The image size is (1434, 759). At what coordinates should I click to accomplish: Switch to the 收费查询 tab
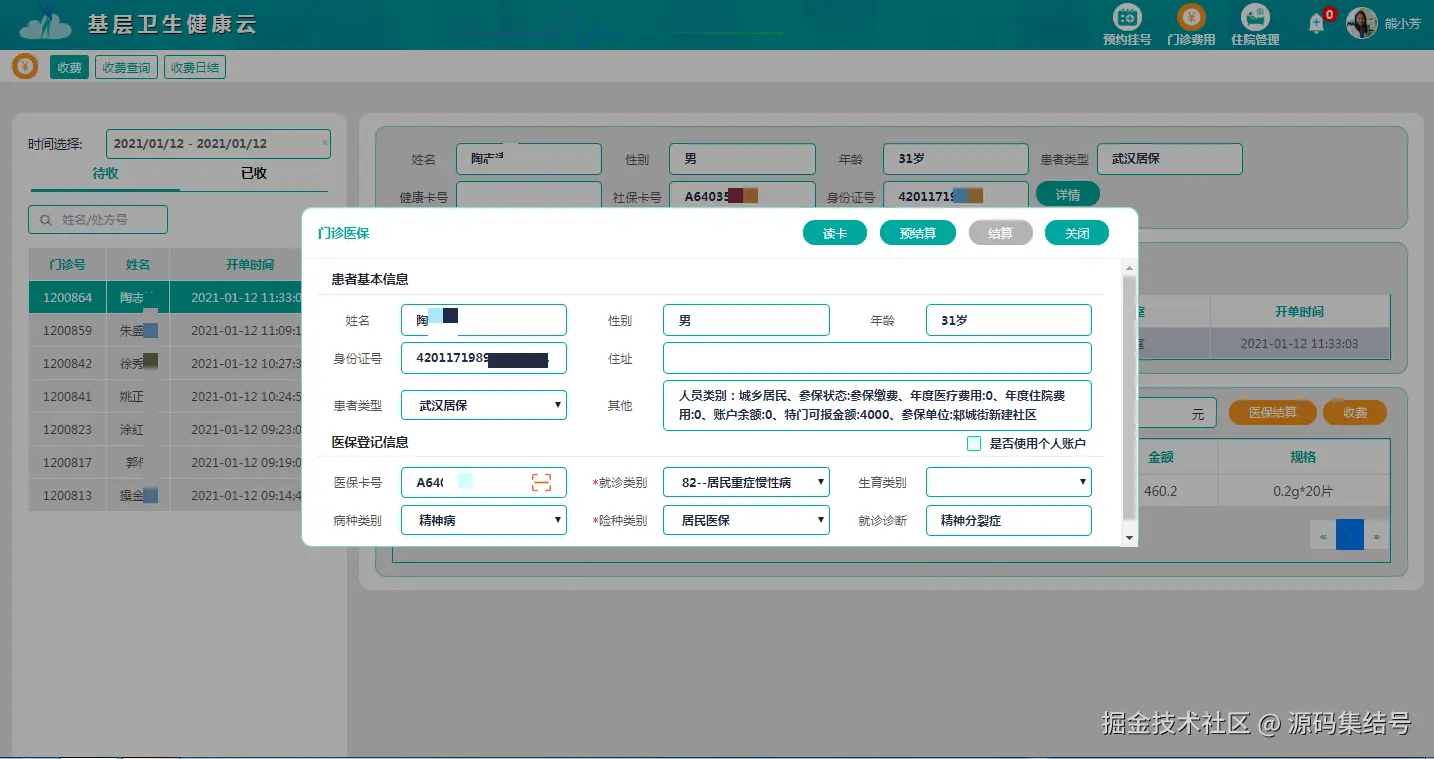[126, 67]
